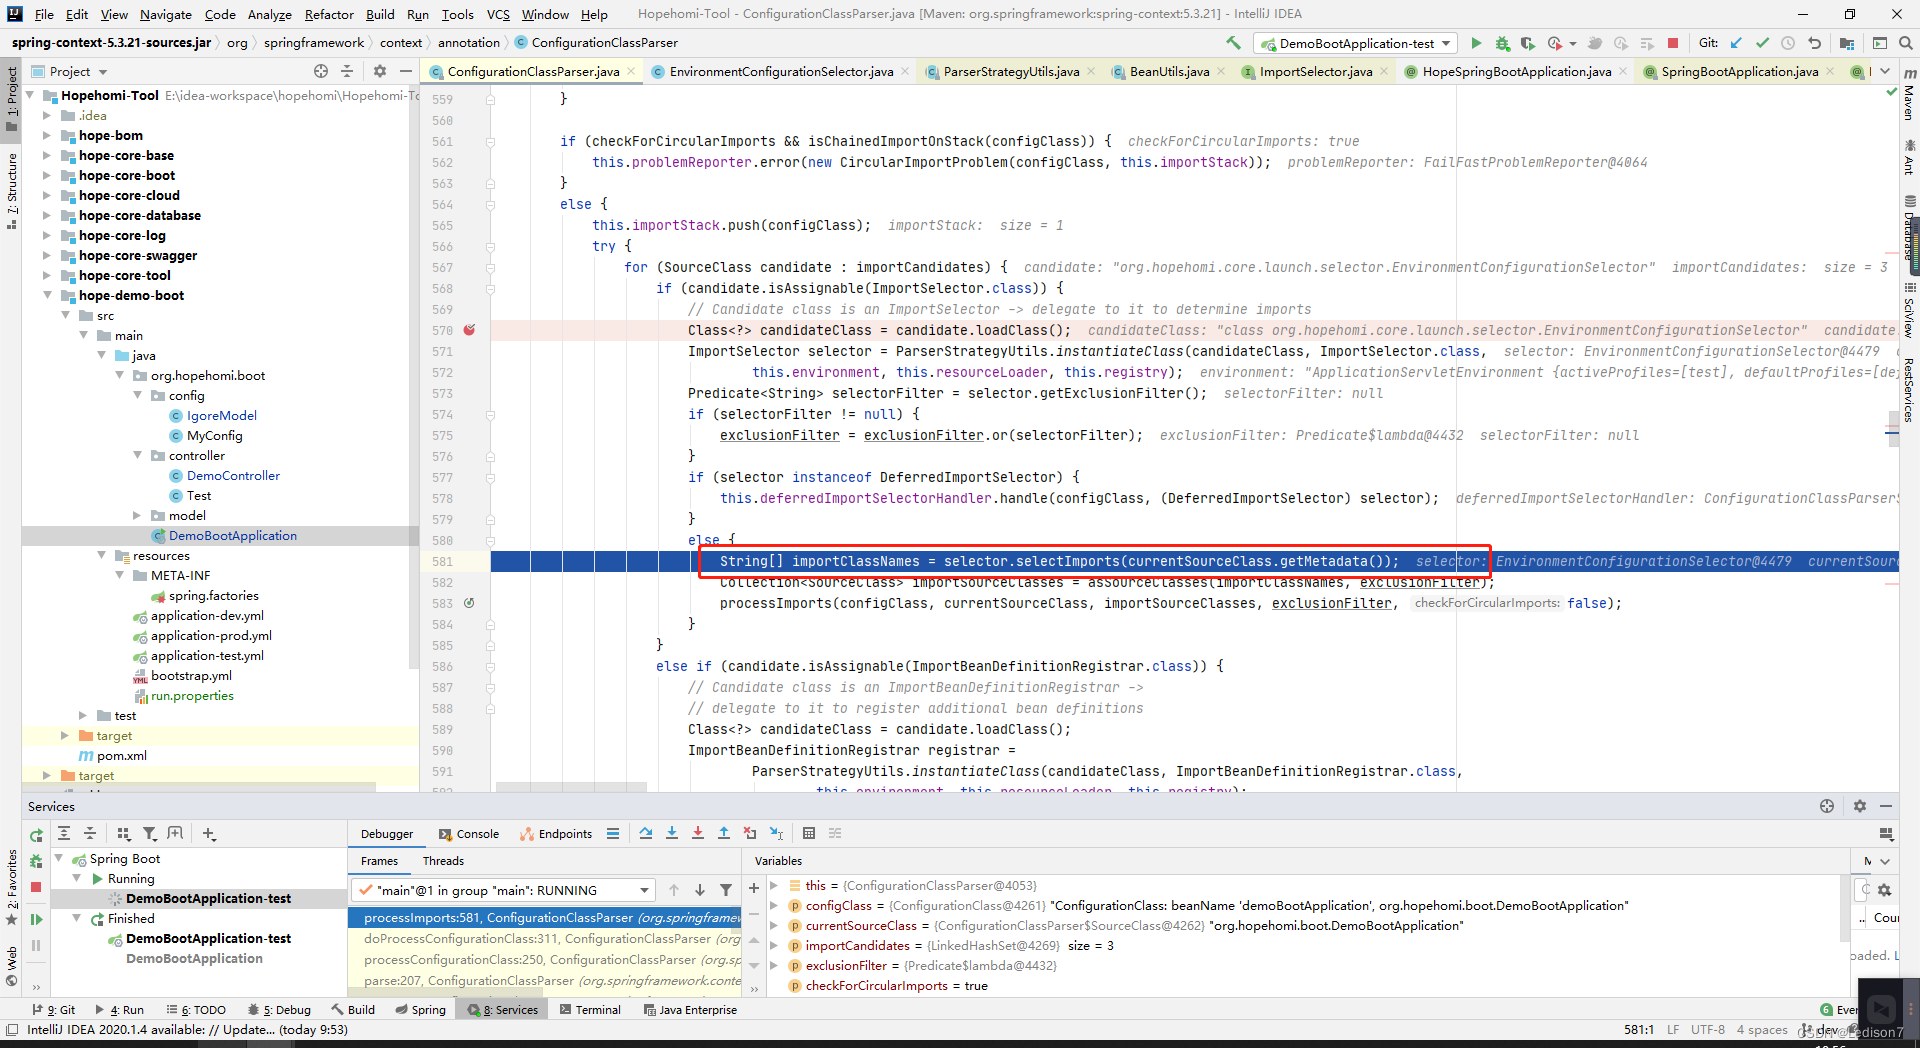This screenshot has width=1920, height=1048.
Task: Click the Step Into debugger icon
Action: click(672, 833)
